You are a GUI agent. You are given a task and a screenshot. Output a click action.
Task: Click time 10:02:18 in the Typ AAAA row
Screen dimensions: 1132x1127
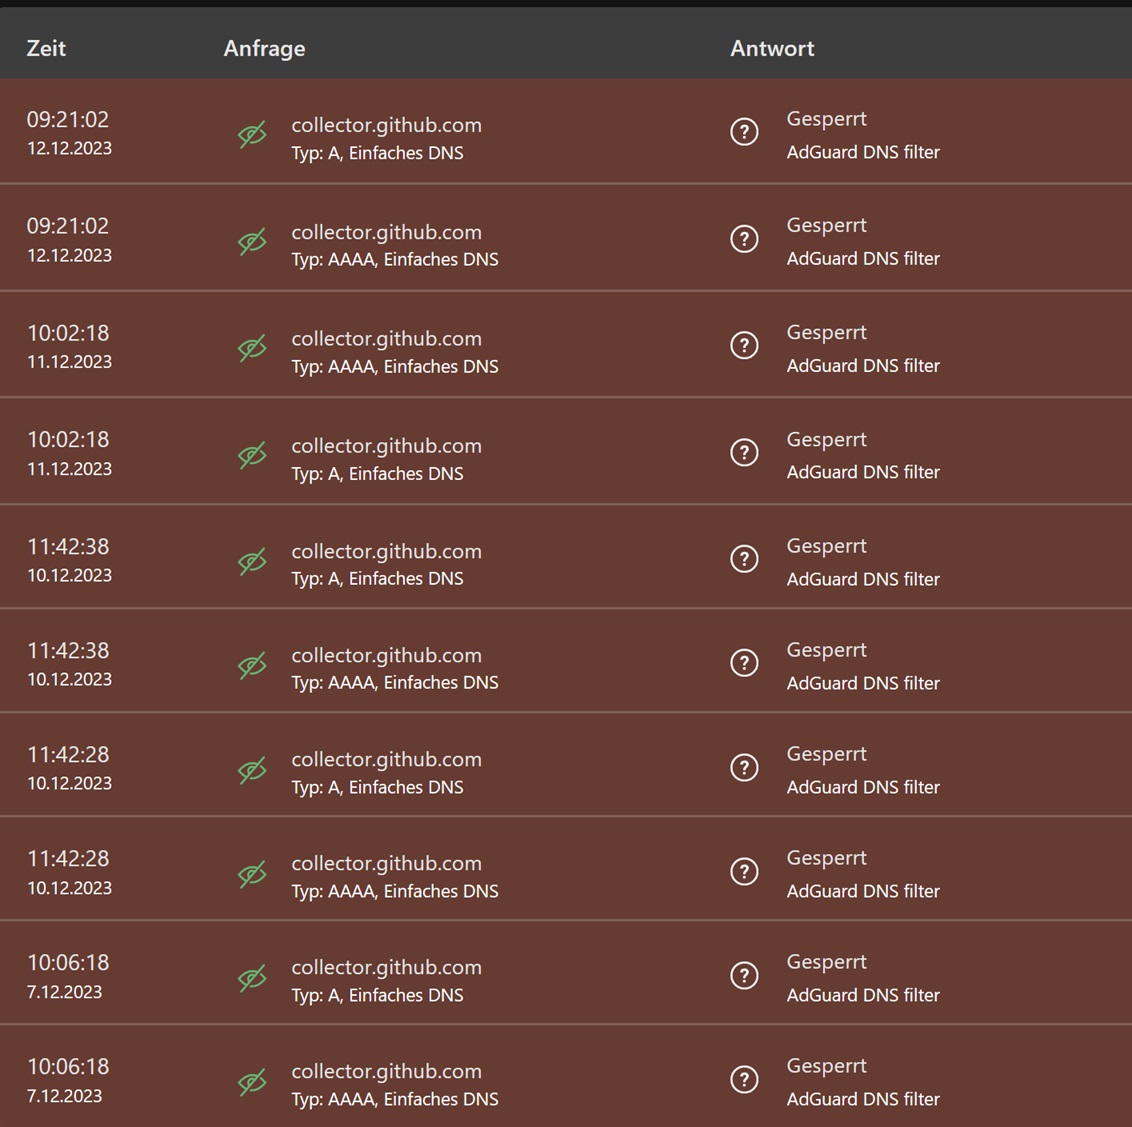coord(68,333)
